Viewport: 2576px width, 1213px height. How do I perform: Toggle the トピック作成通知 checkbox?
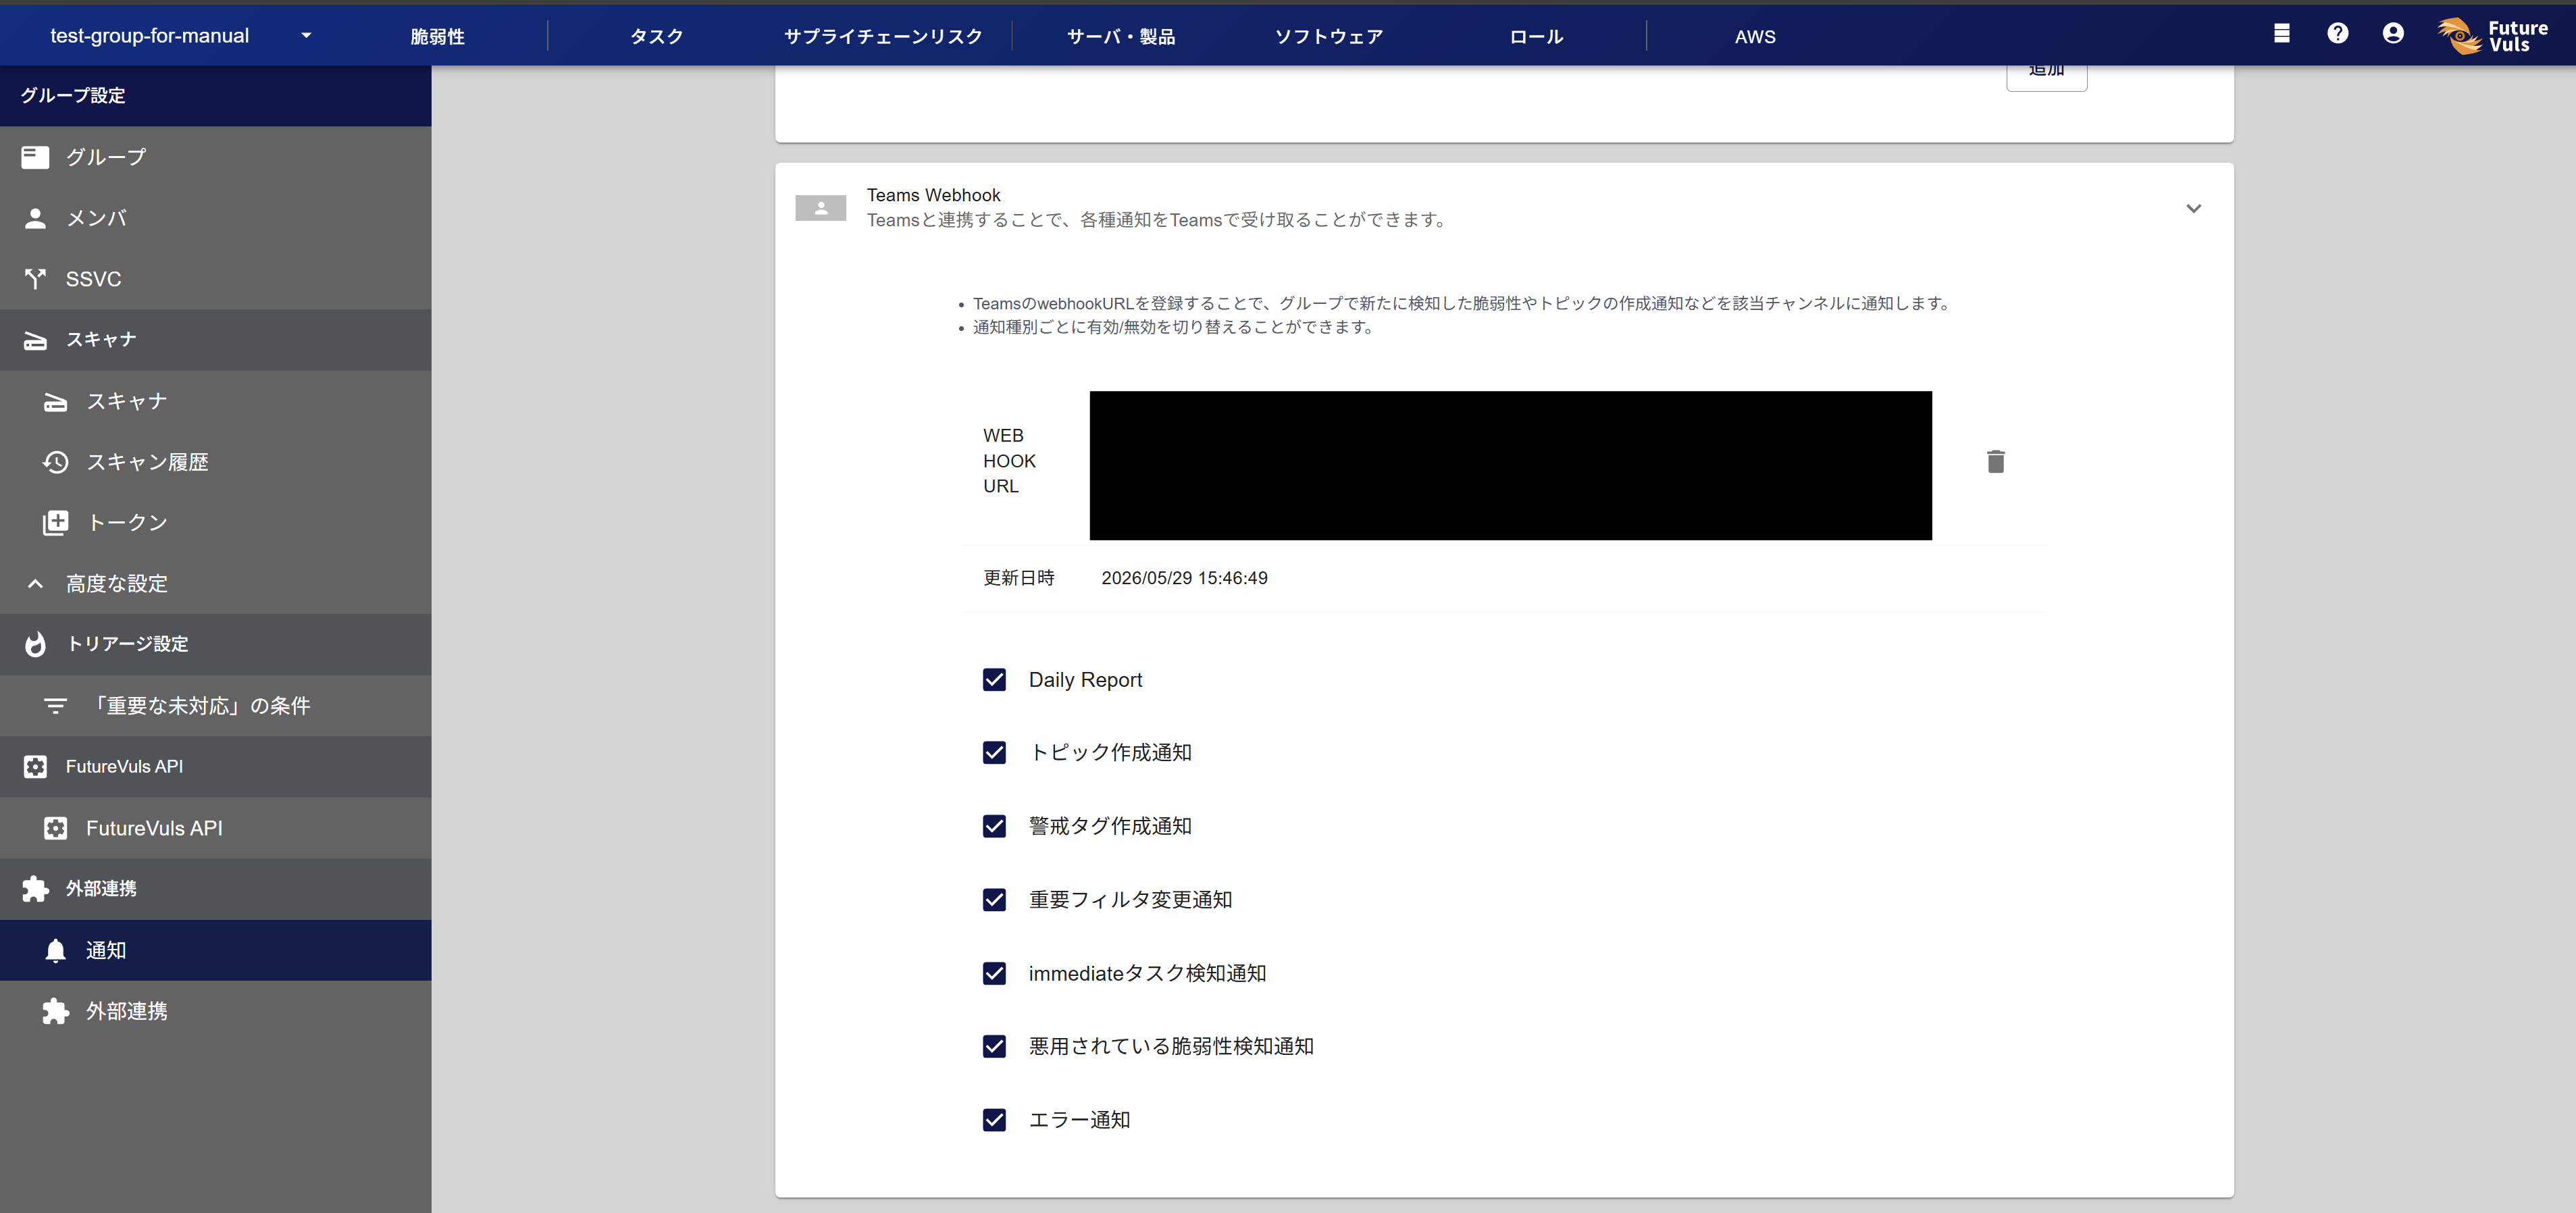coord(994,753)
